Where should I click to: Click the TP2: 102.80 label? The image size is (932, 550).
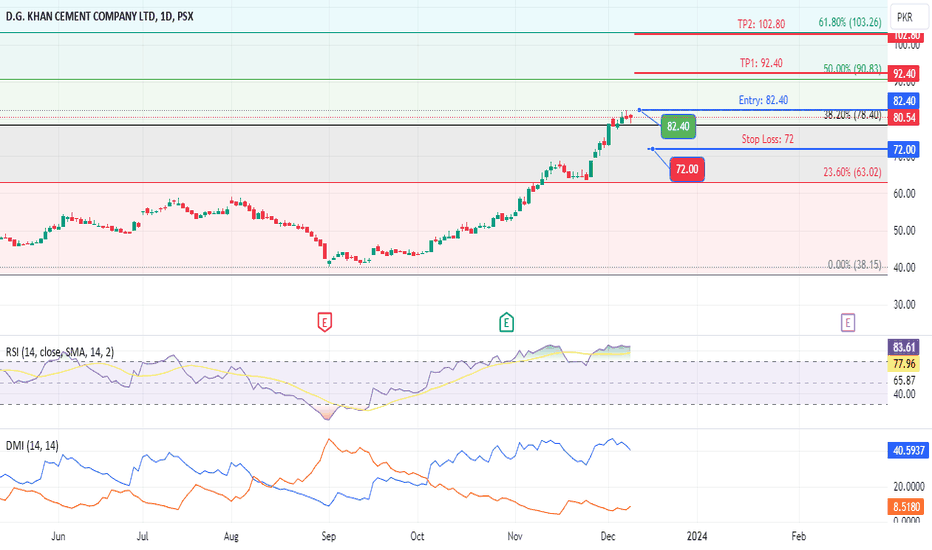click(761, 24)
